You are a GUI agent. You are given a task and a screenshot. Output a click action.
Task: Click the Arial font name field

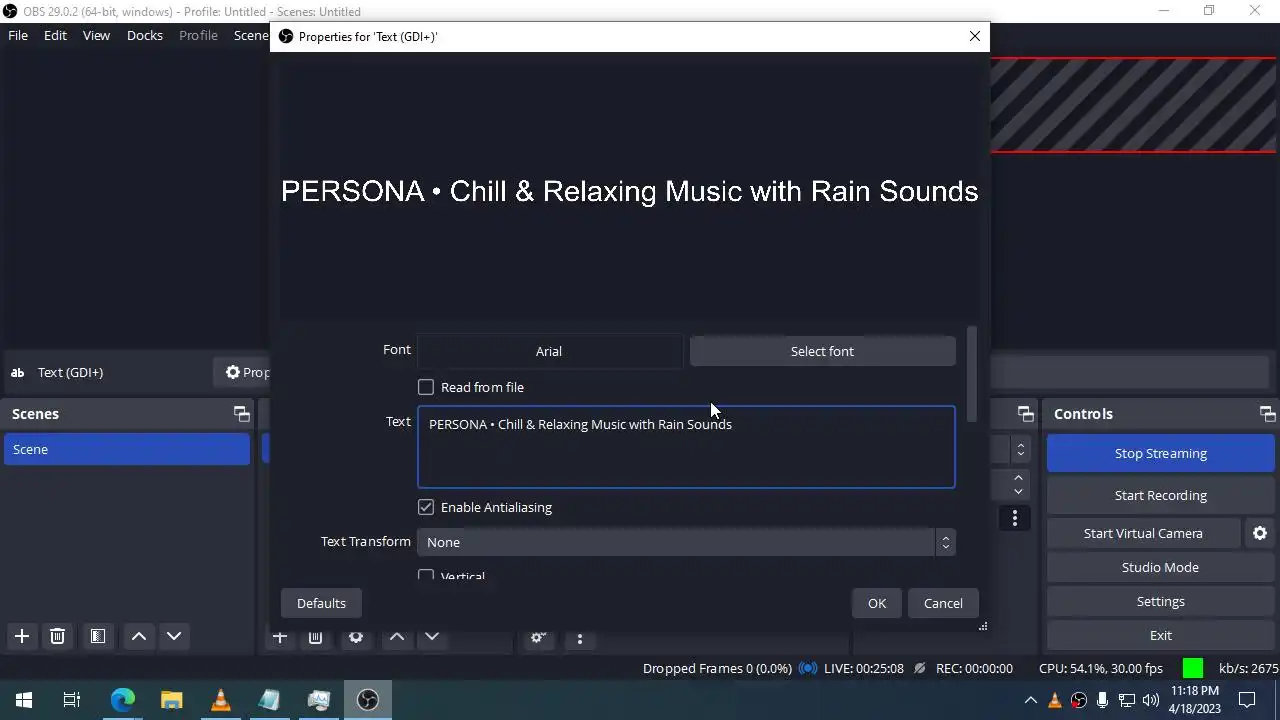pos(549,351)
